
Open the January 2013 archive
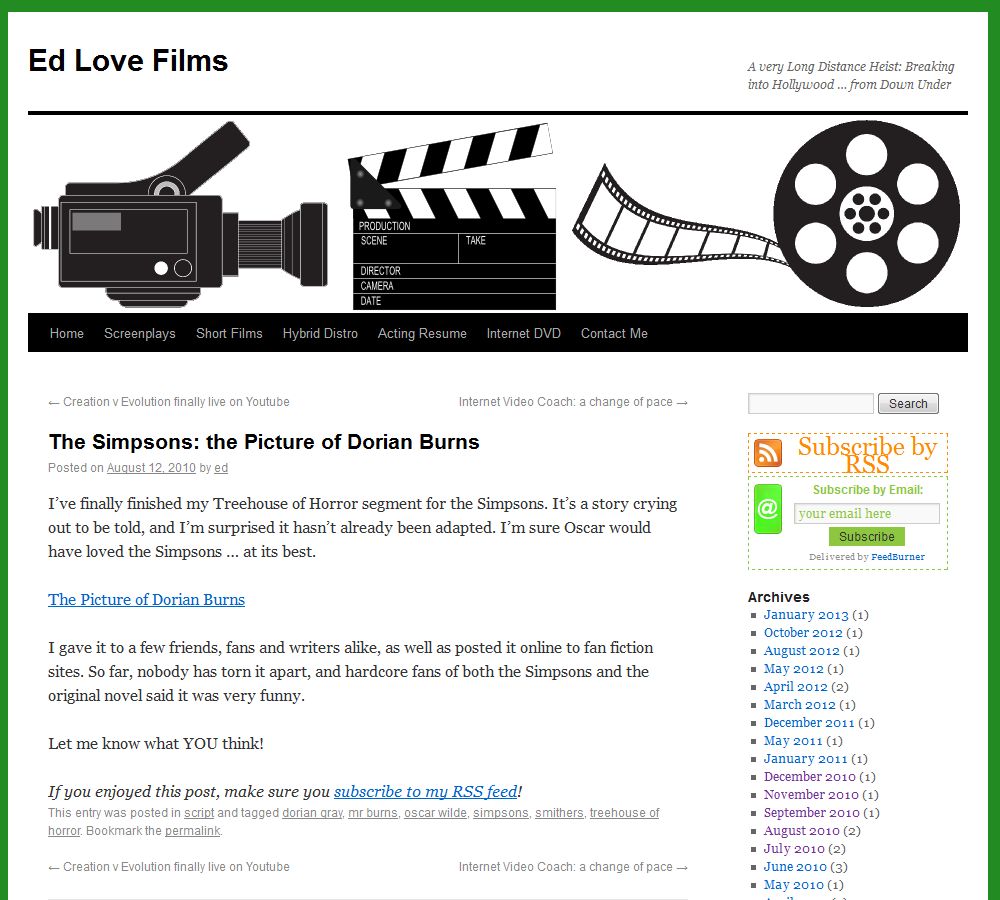point(806,615)
